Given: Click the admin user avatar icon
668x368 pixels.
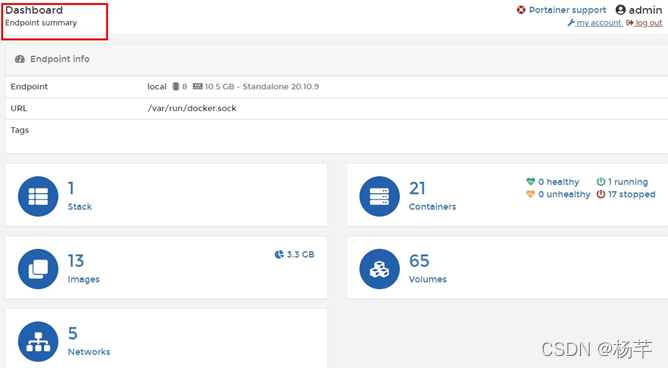Looking at the screenshot, I should (x=621, y=10).
